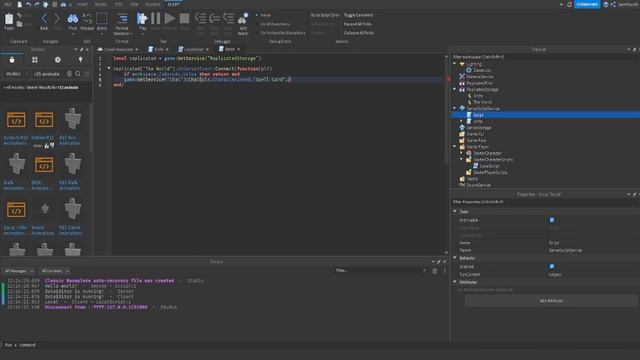Click Toggle Comment action
The image size is (640, 360).
pos(358,15)
